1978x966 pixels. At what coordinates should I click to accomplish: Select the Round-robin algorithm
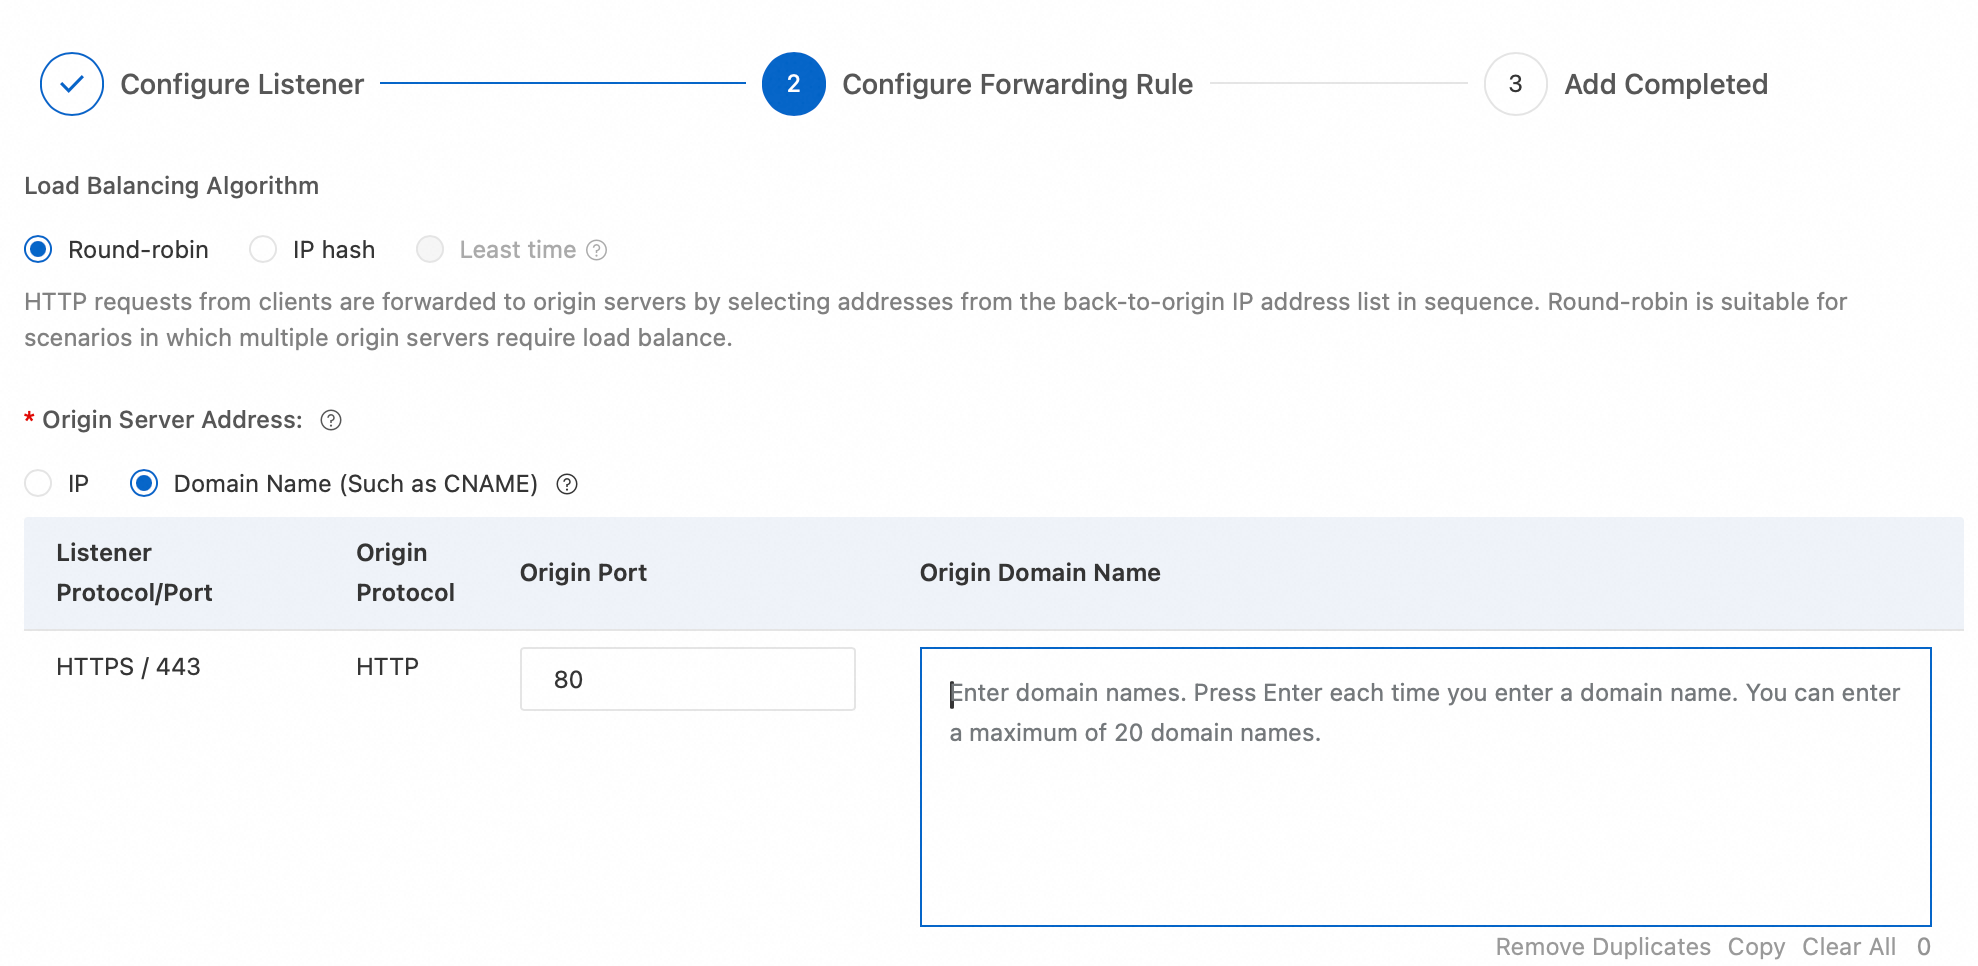coord(38,249)
